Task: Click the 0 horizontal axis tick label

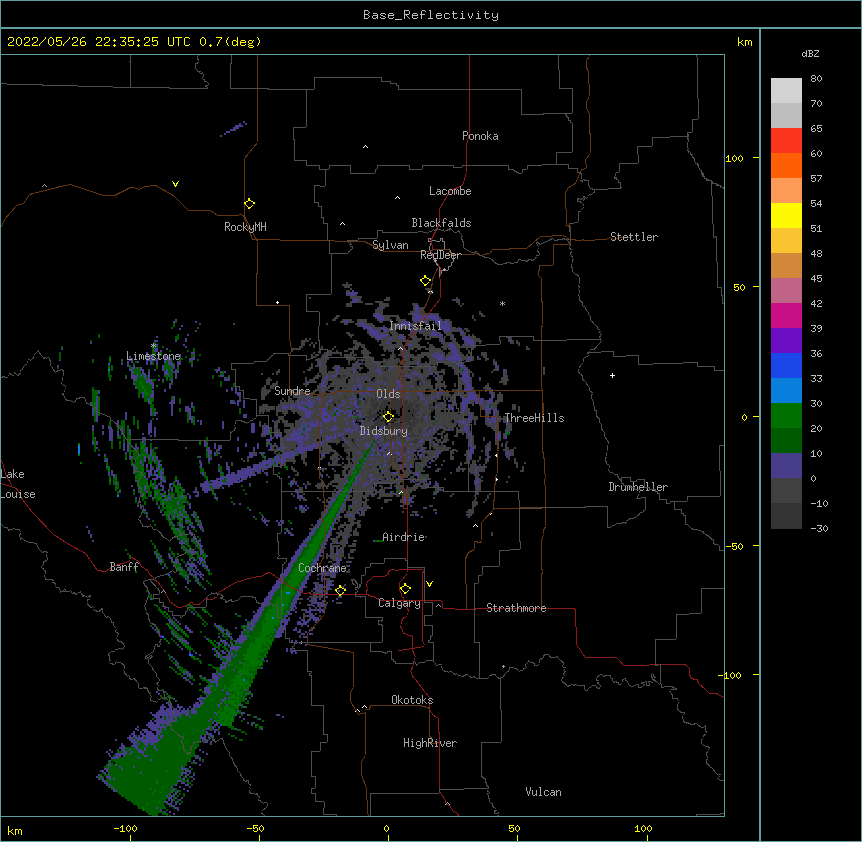Action: 386,828
